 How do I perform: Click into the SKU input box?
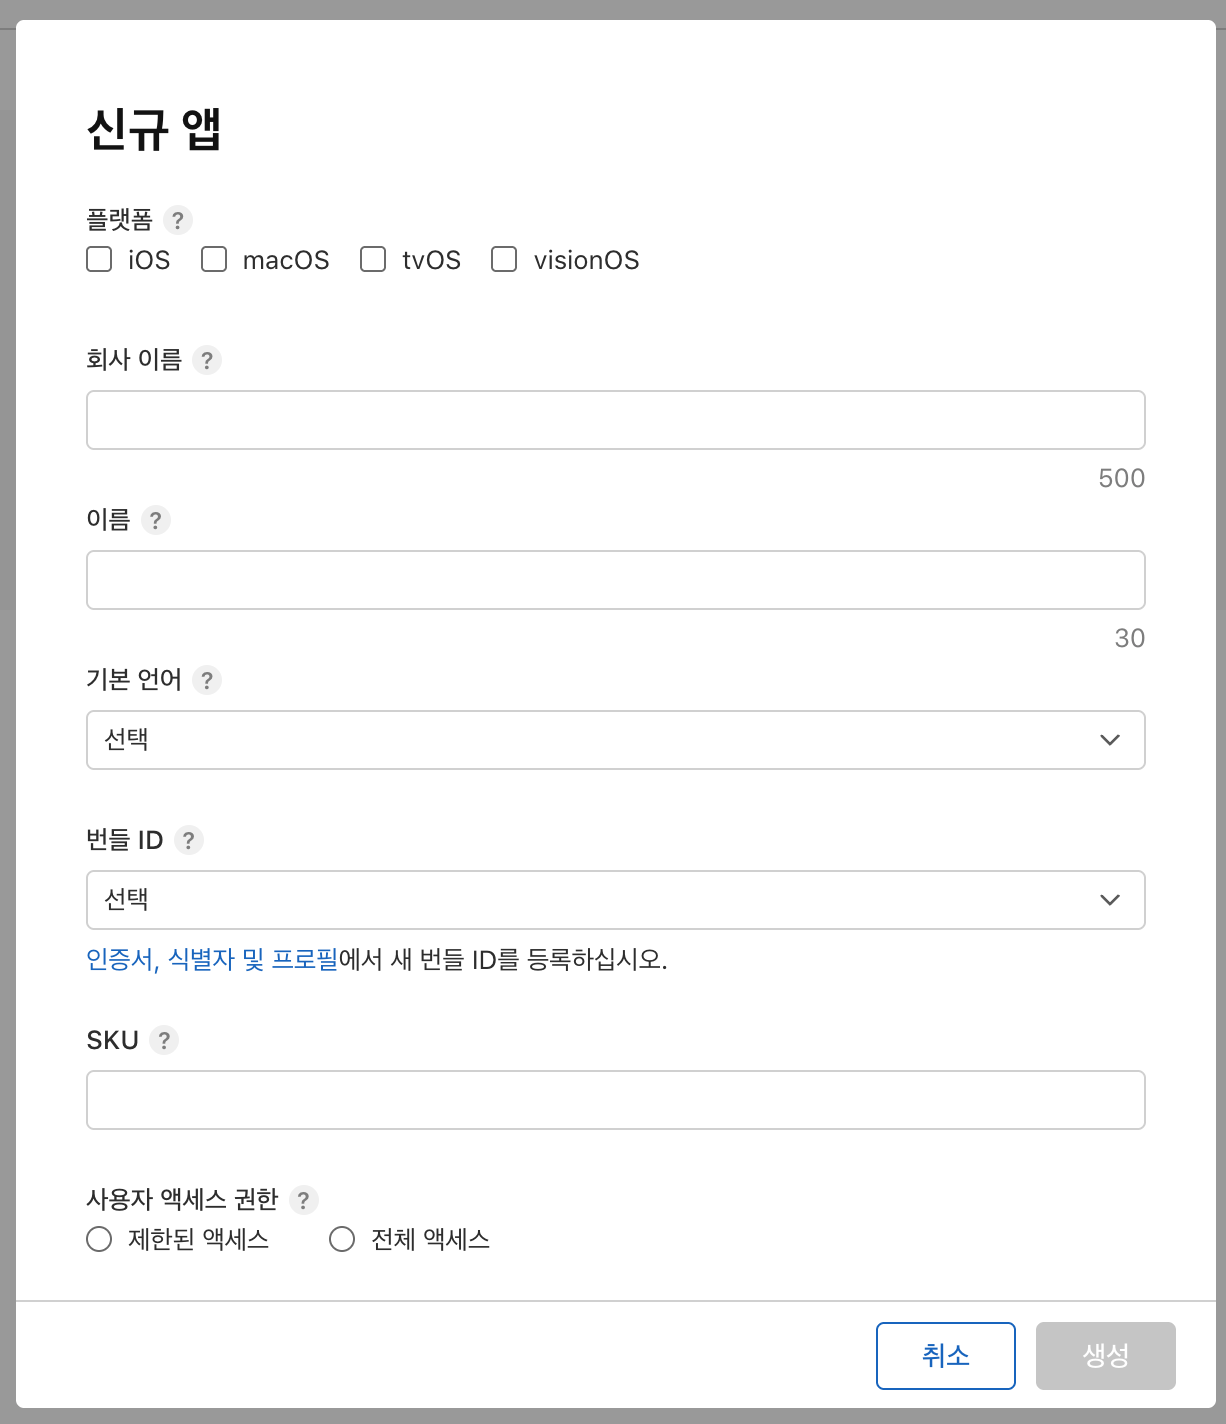[616, 1100]
